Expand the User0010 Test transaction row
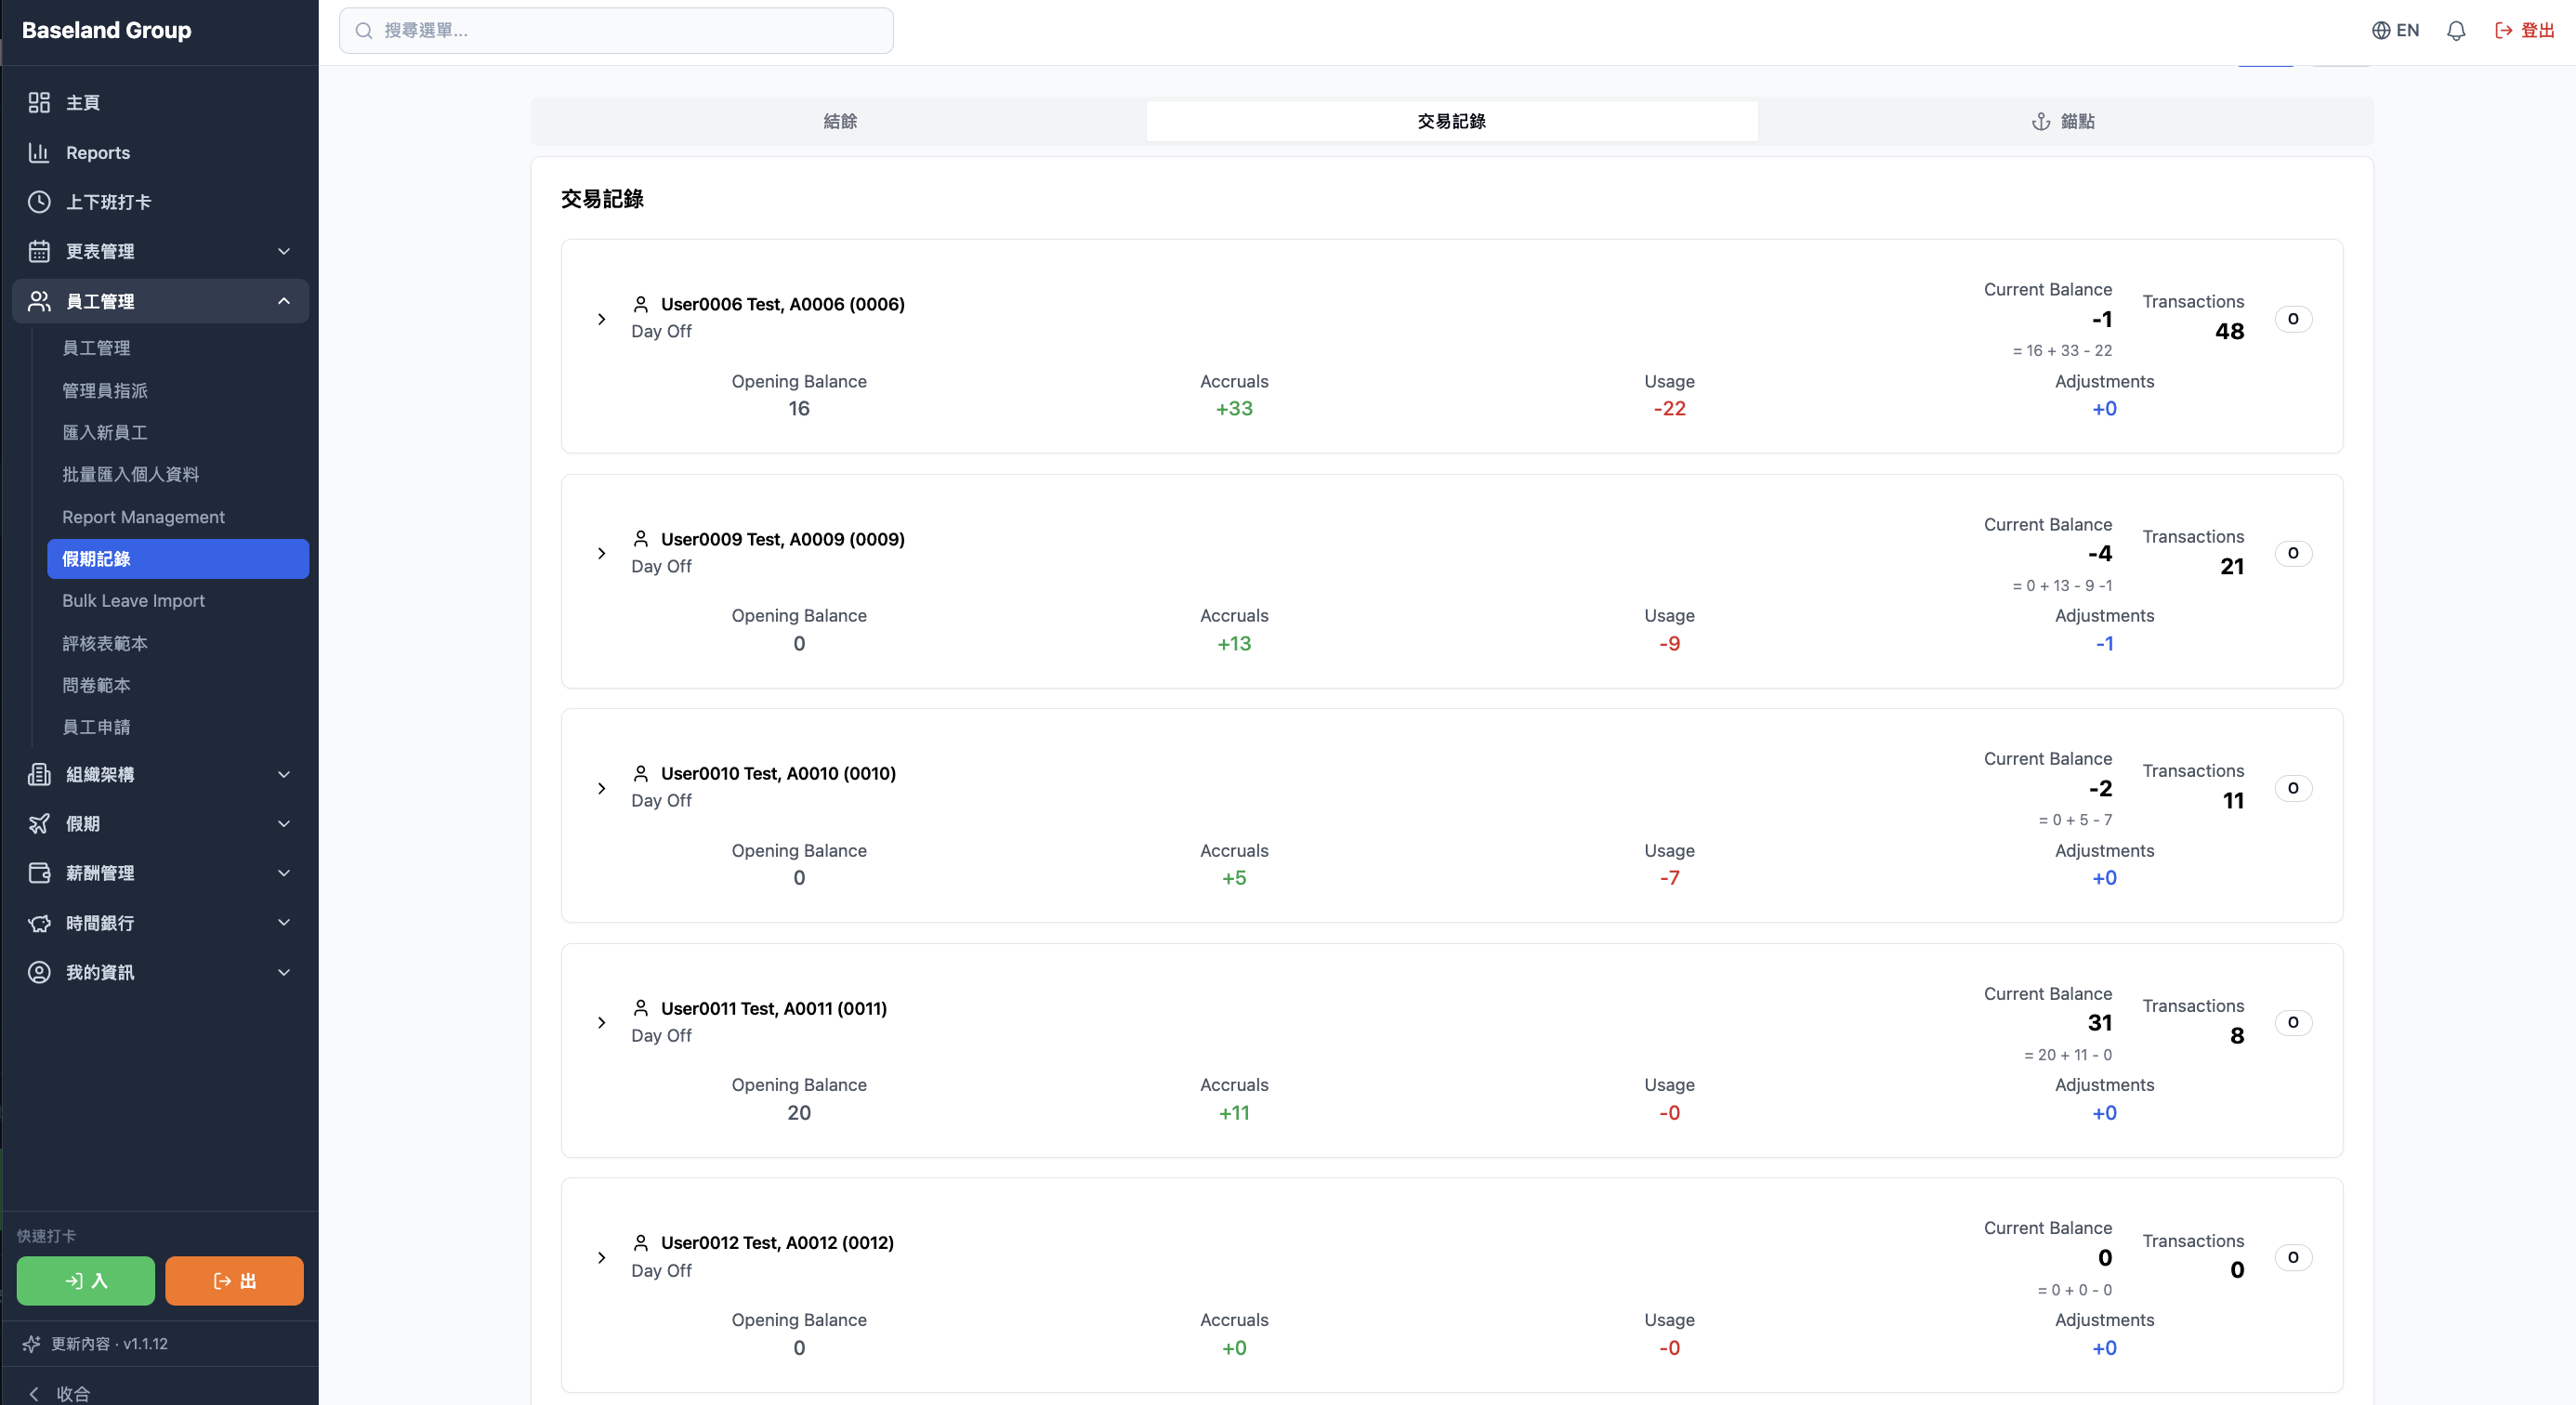2576x1405 pixels. pyautogui.click(x=601, y=788)
